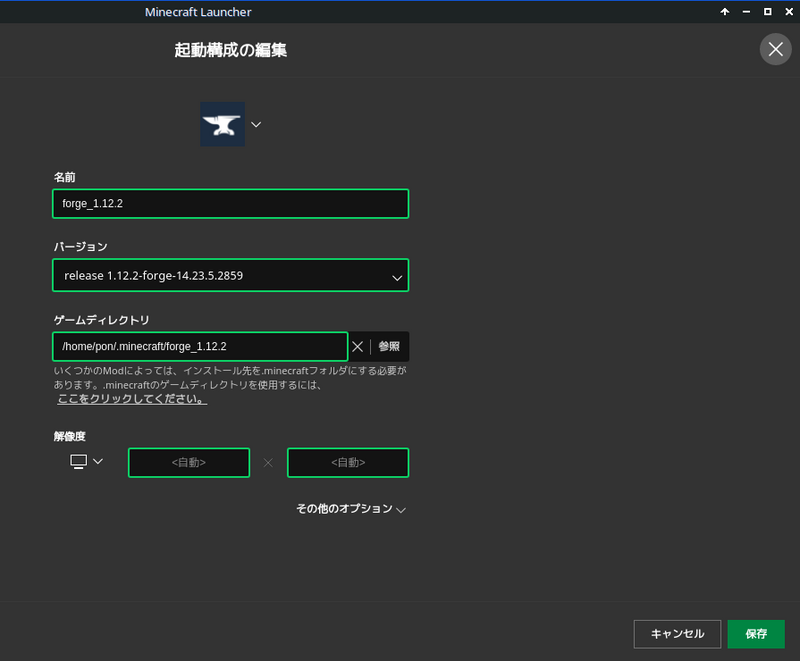
Task: Click the resolution height <自動> field
Action: coord(348,463)
